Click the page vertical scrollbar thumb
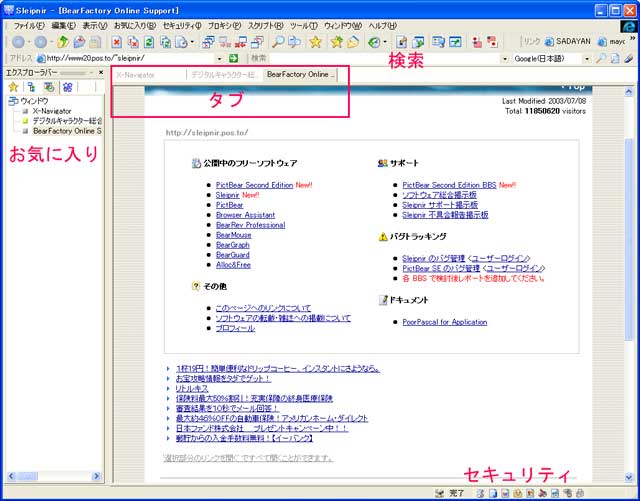Screen dimensions: 640x501 629,239
